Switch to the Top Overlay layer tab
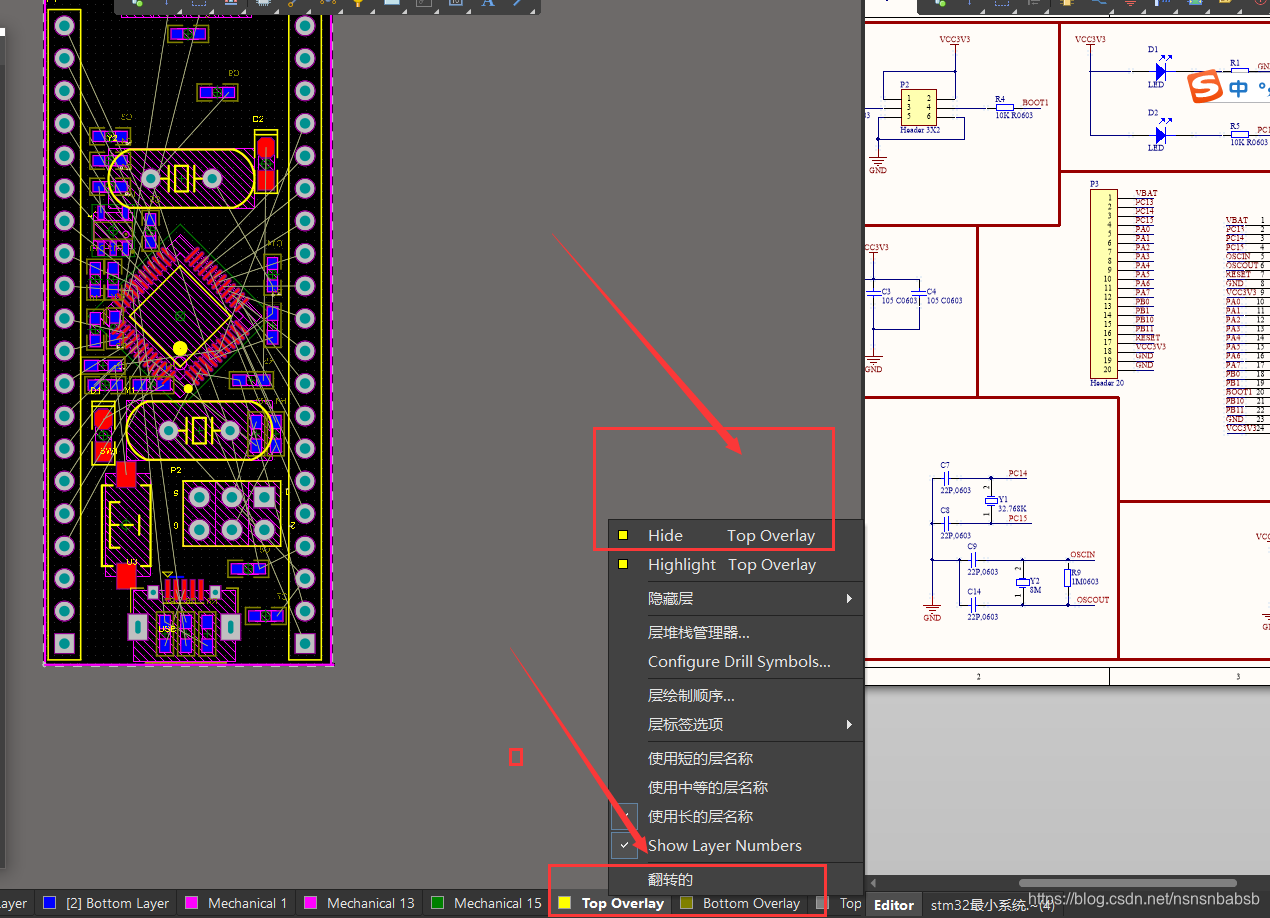Viewport: 1270px width, 918px height. [610, 903]
